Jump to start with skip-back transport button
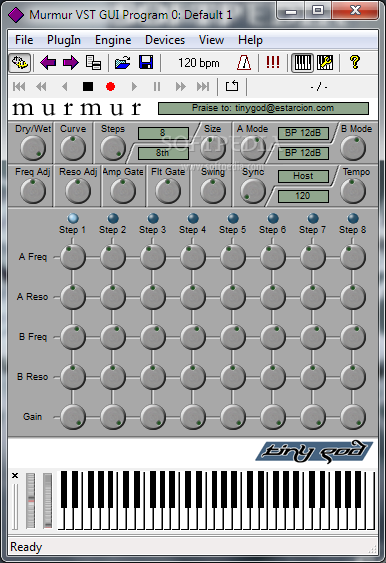 (x=19, y=87)
